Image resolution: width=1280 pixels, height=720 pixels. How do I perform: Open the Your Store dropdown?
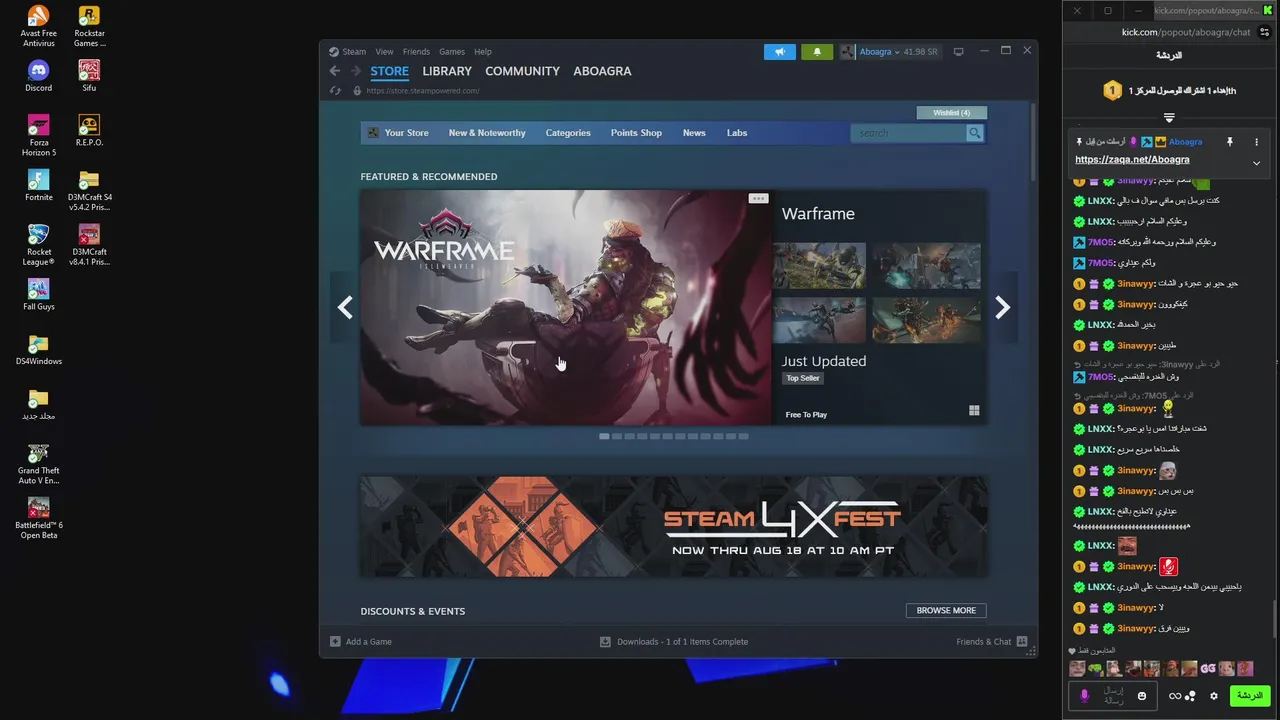click(406, 133)
